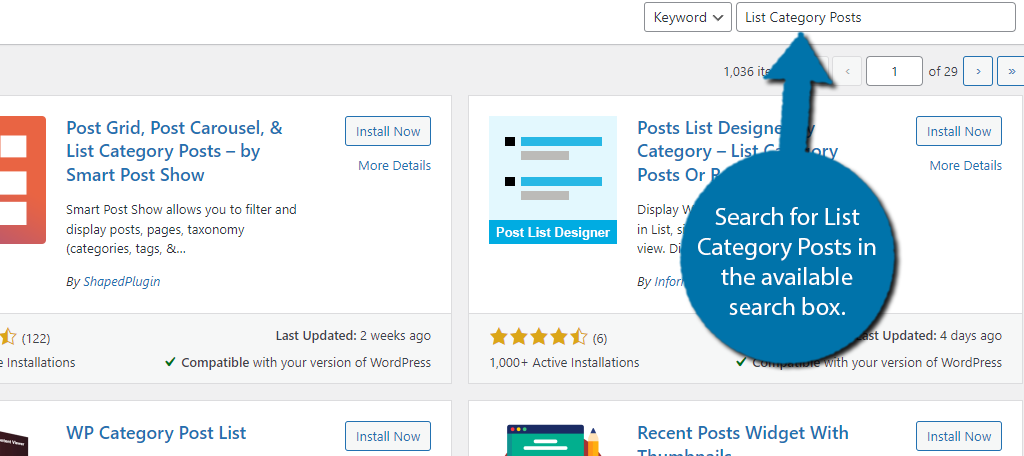1024x456 pixels.
Task: Install the Recent Posts Widget With Thumbnails plugin
Action: click(959, 436)
